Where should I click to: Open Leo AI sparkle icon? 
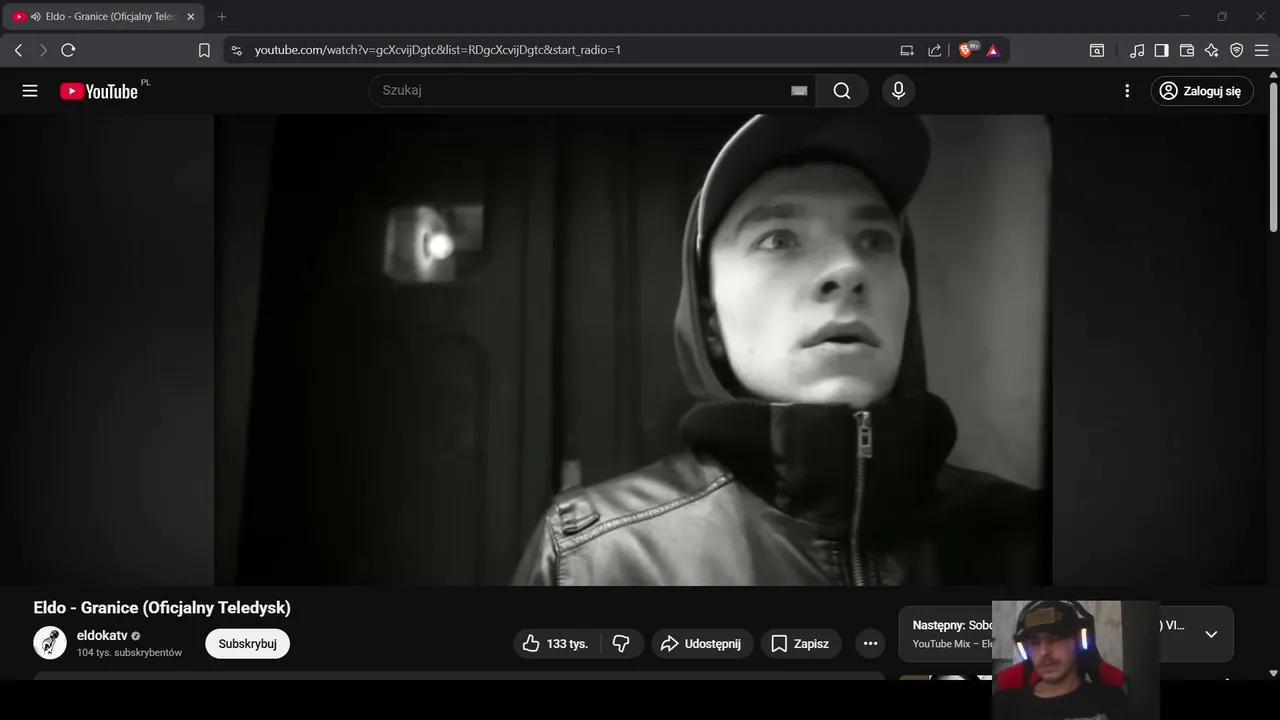pos(1212,50)
